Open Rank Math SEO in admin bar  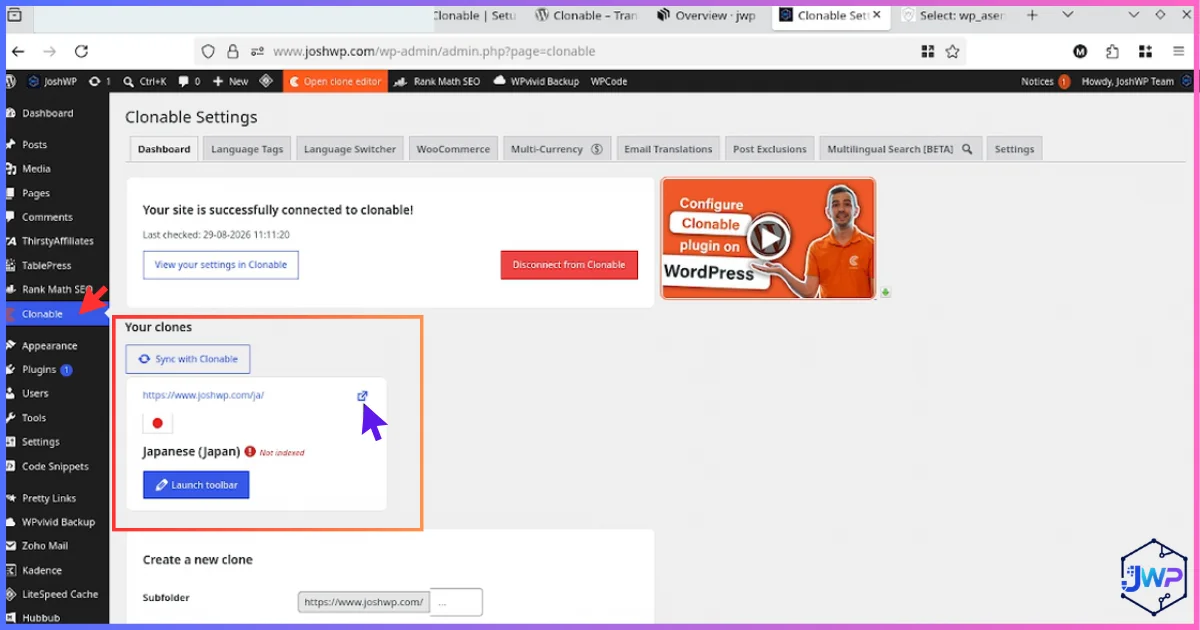pyautogui.click(x=437, y=81)
